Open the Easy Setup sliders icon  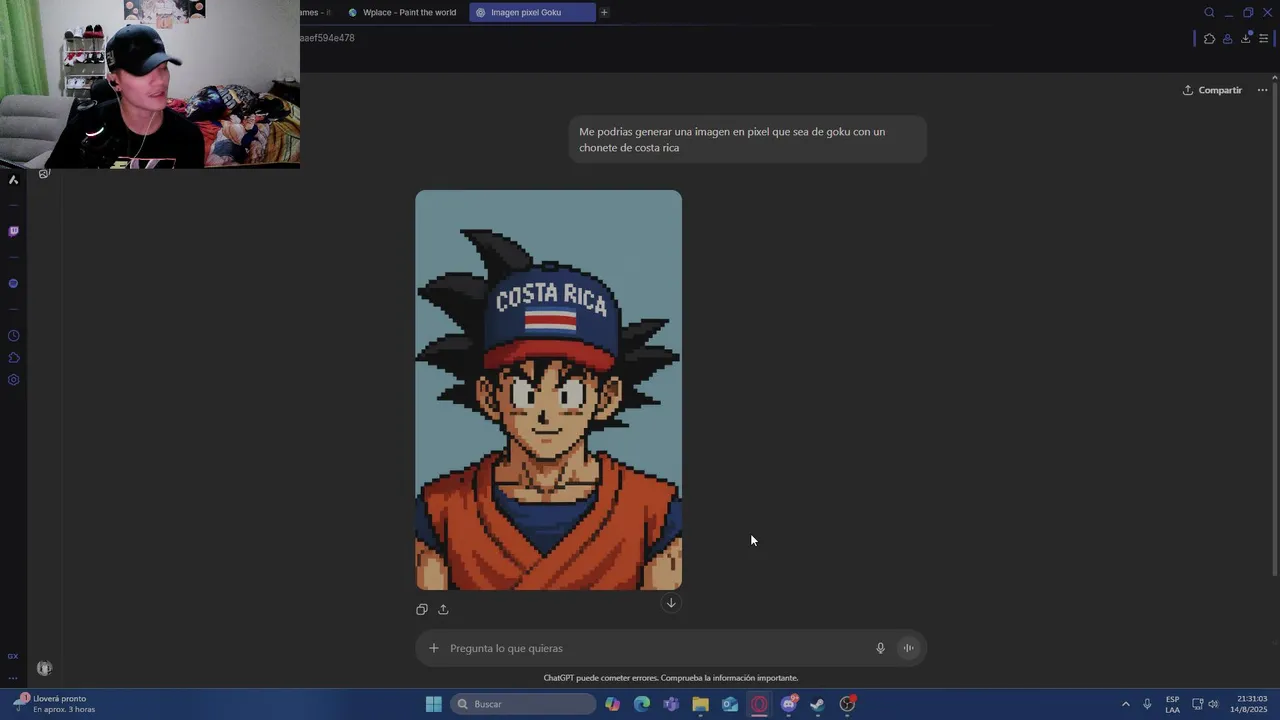1263,39
